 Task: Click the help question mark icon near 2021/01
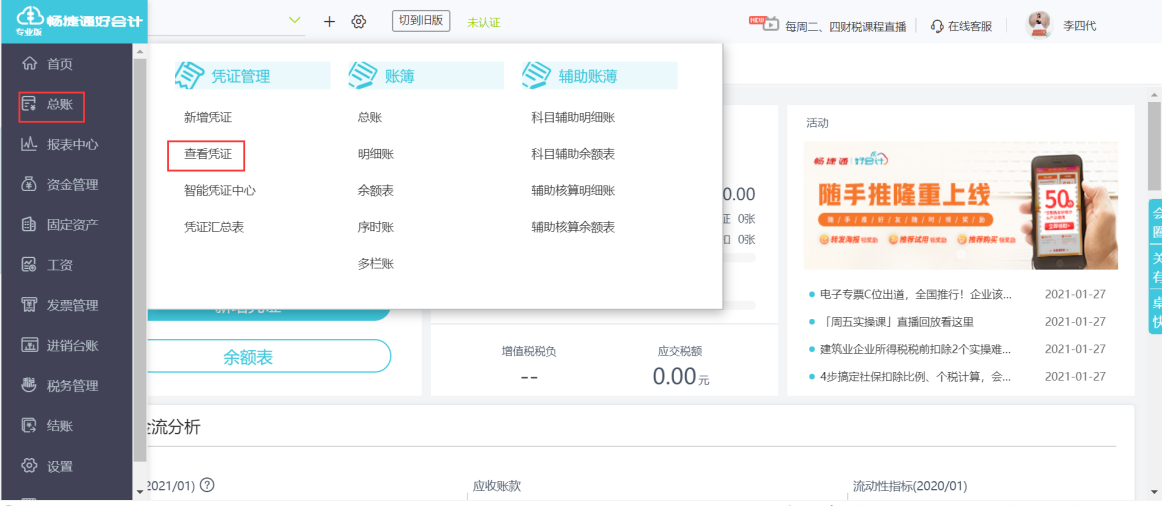(x=207, y=485)
